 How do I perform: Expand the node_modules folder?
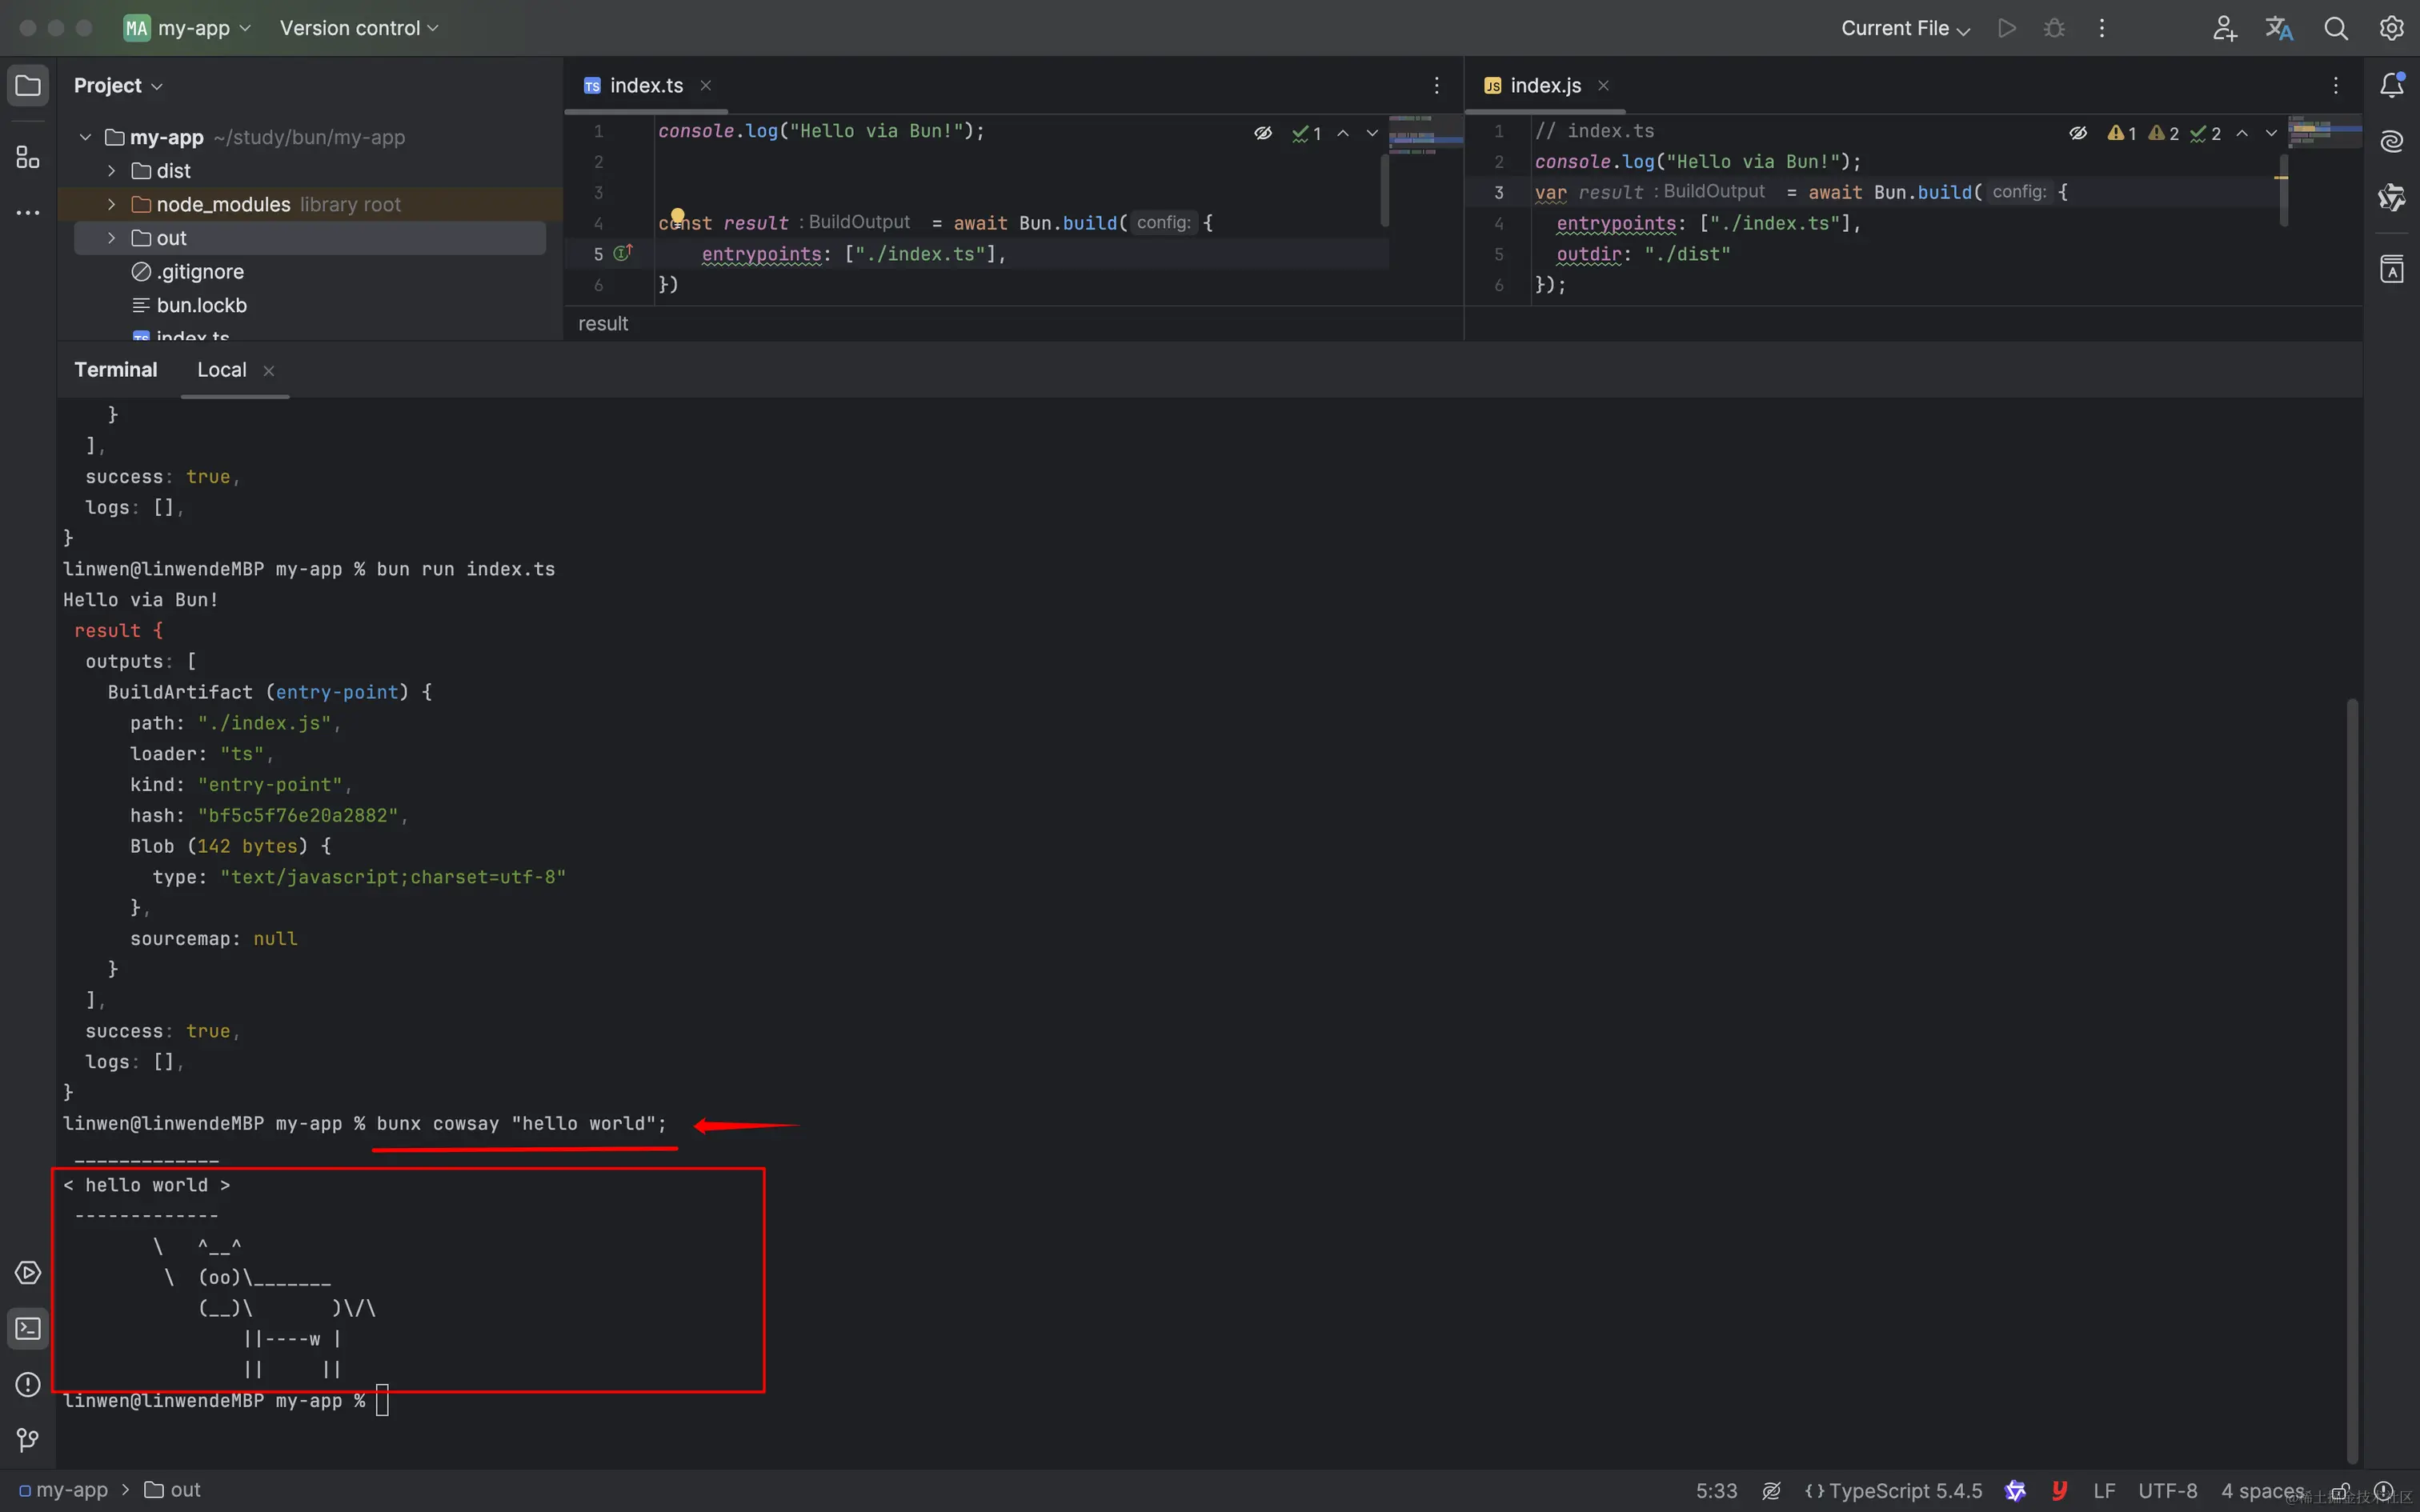[111, 204]
